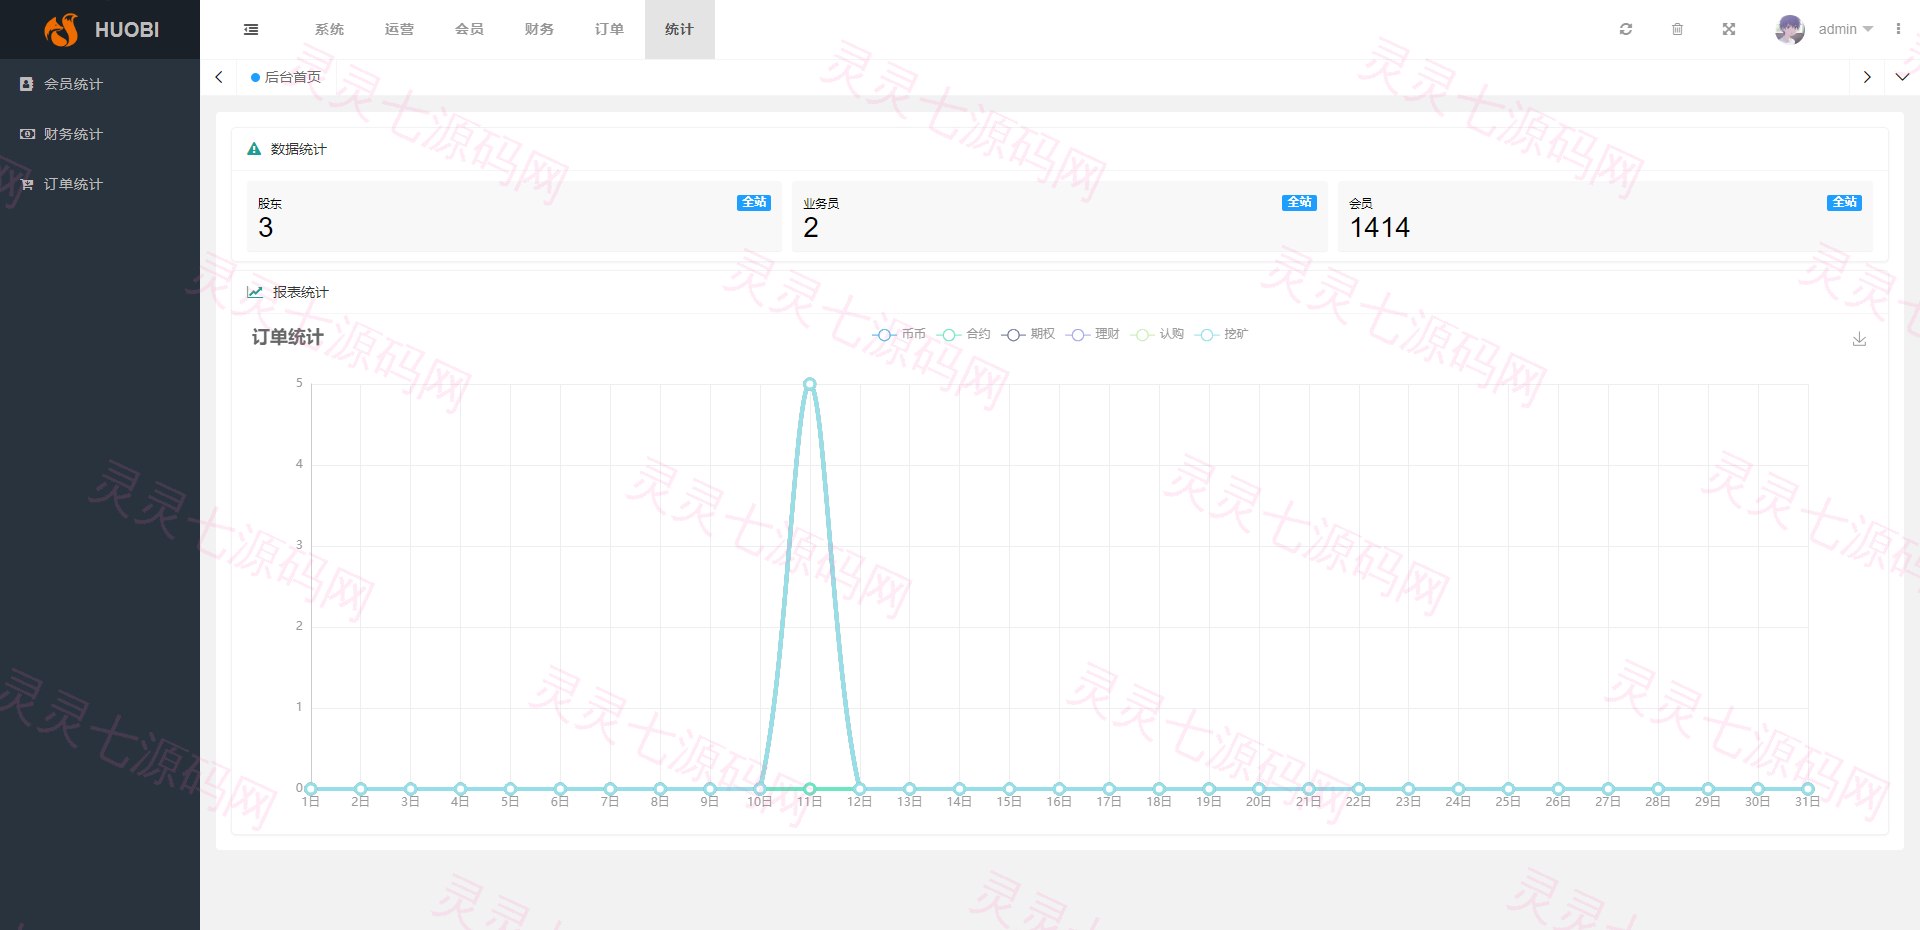The image size is (1920, 930).
Task: Open the 运营 top menu
Action: 399,29
